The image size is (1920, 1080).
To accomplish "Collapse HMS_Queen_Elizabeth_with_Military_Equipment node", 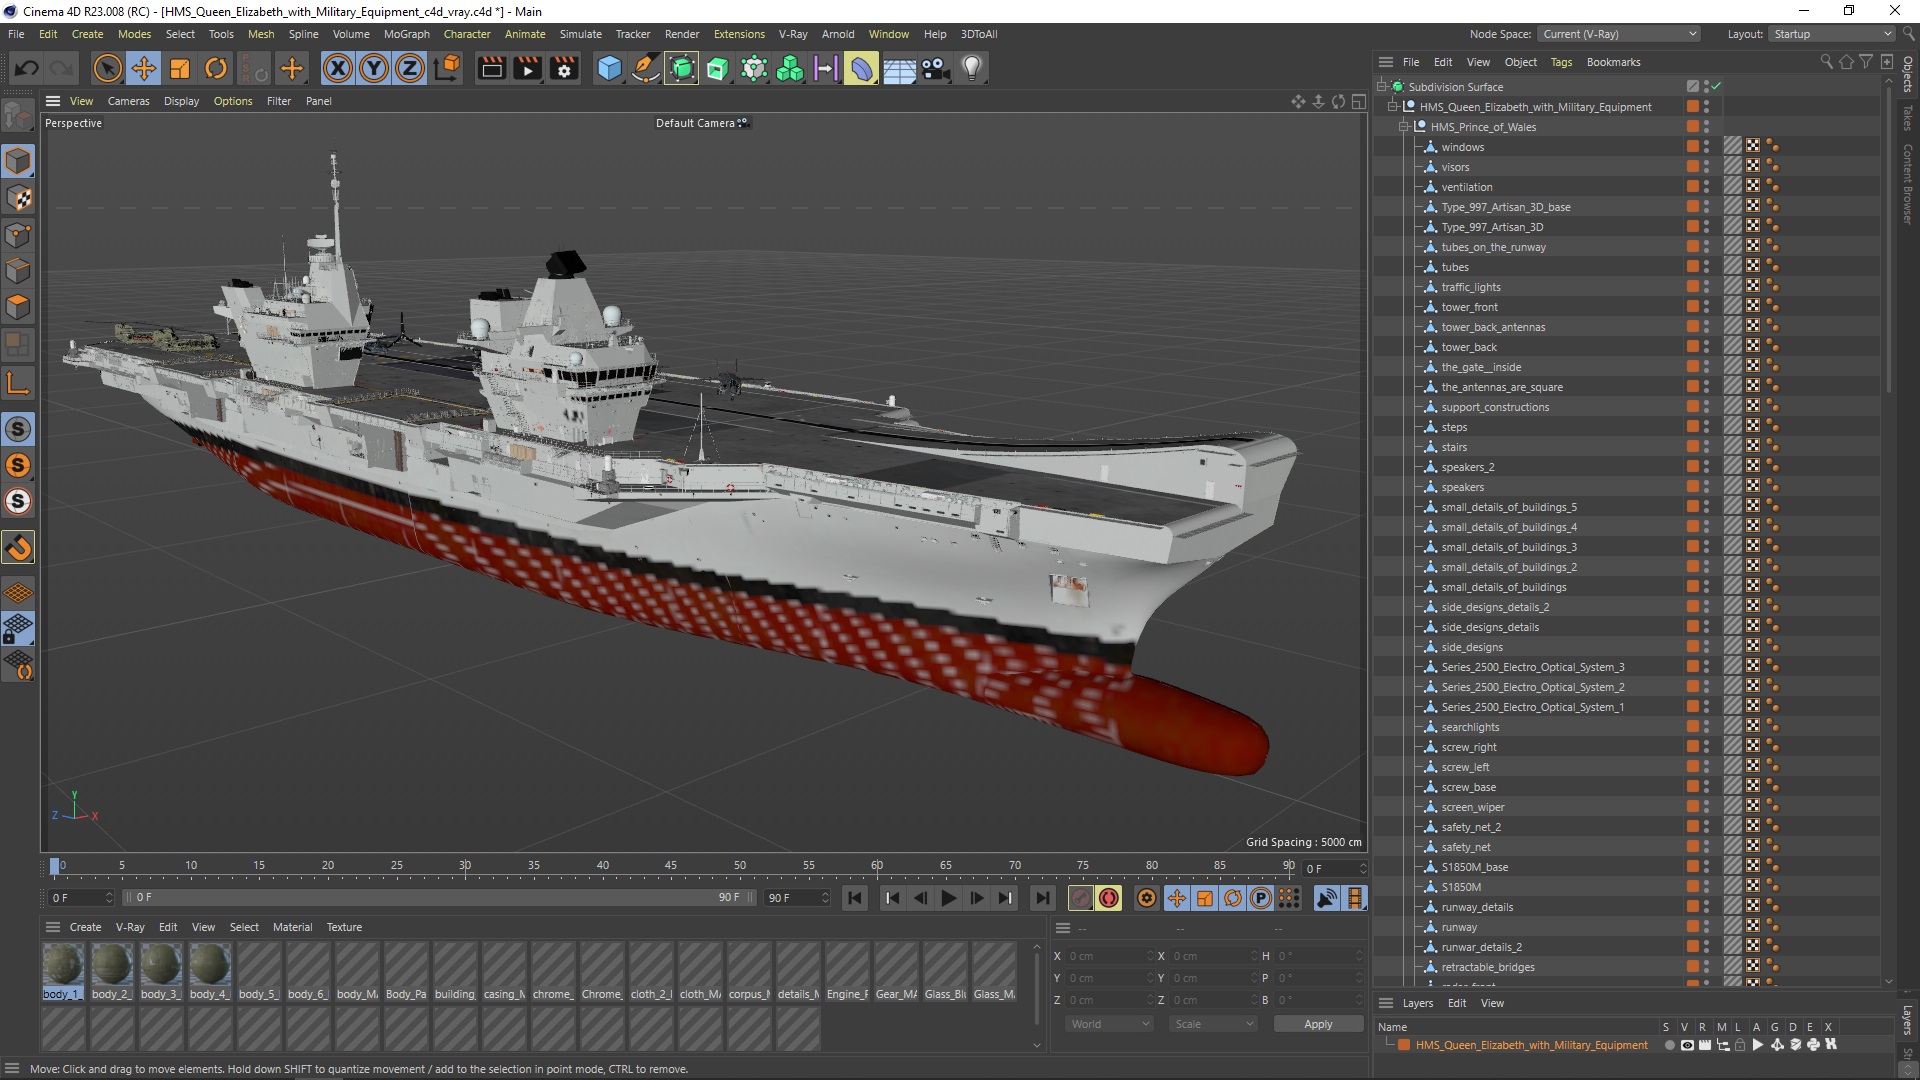I will (x=1393, y=107).
